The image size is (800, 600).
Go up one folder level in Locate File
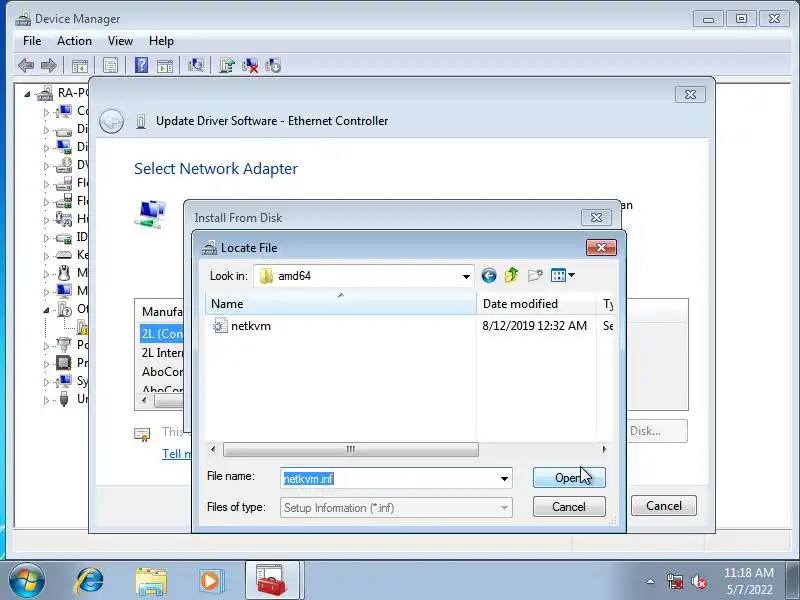[x=511, y=276]
